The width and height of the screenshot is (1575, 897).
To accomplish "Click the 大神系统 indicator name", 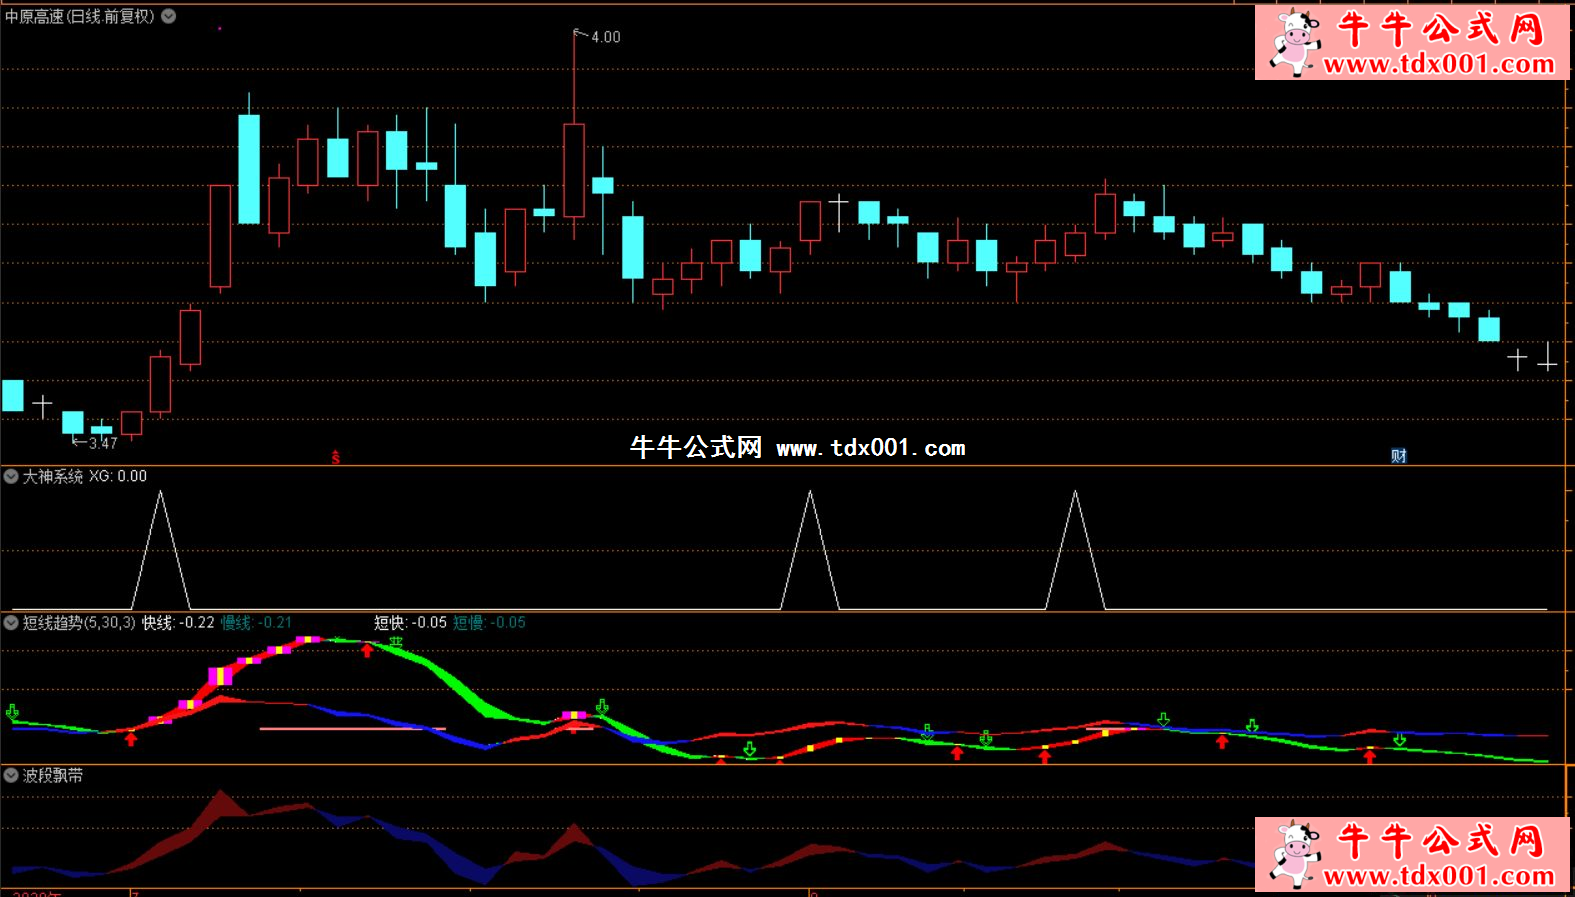I will (x=53, y=476).
